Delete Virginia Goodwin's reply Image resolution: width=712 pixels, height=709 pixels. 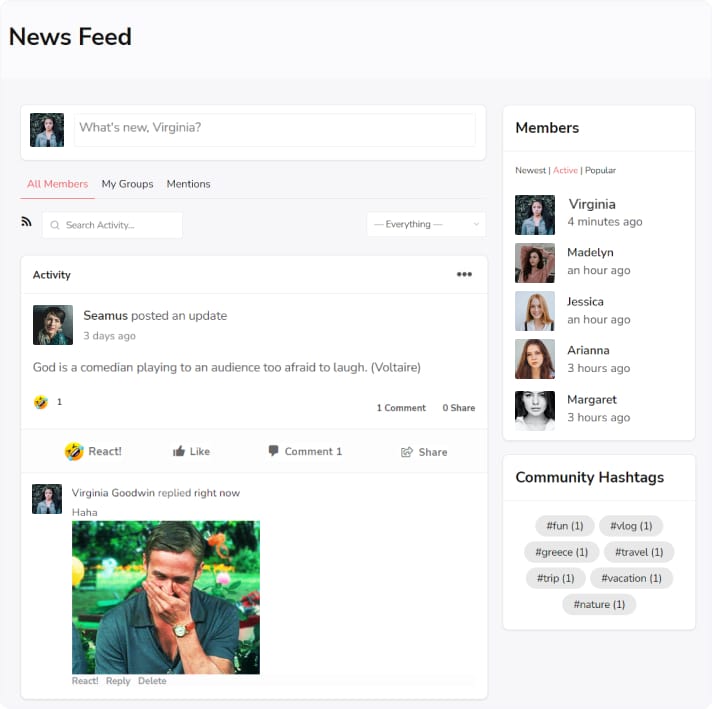click(152, 681)
